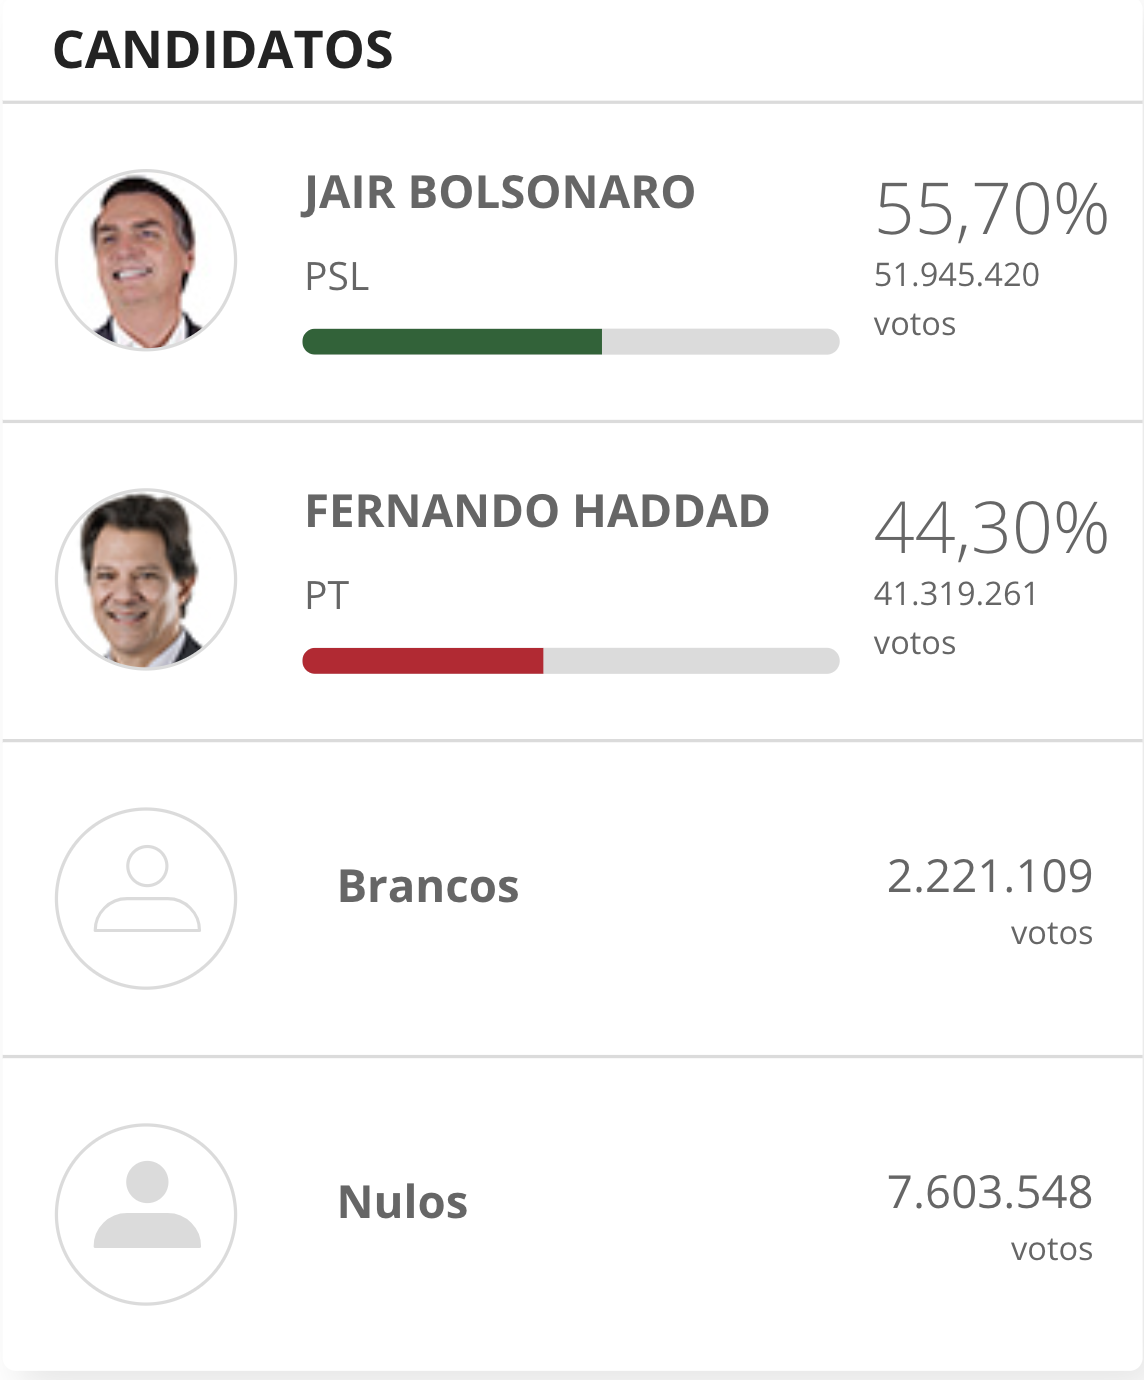
Task: Click the grey unfilled part of Haddad's bar
Action: (x=690, y=661)
